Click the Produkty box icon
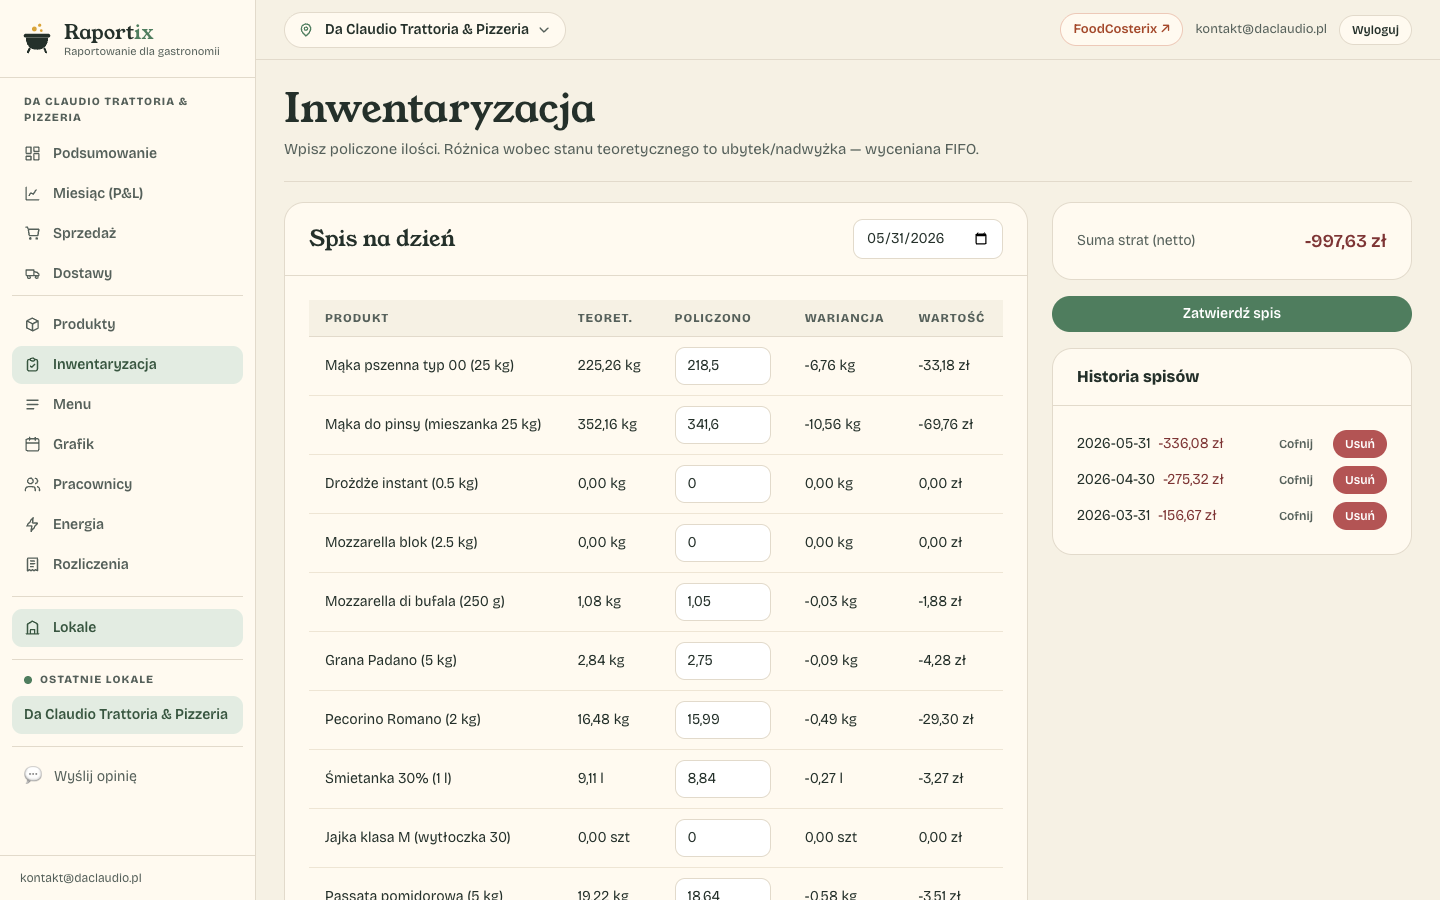Image resolution: width=1440 pixels, height=900 pixels. (x=32, y=324)
